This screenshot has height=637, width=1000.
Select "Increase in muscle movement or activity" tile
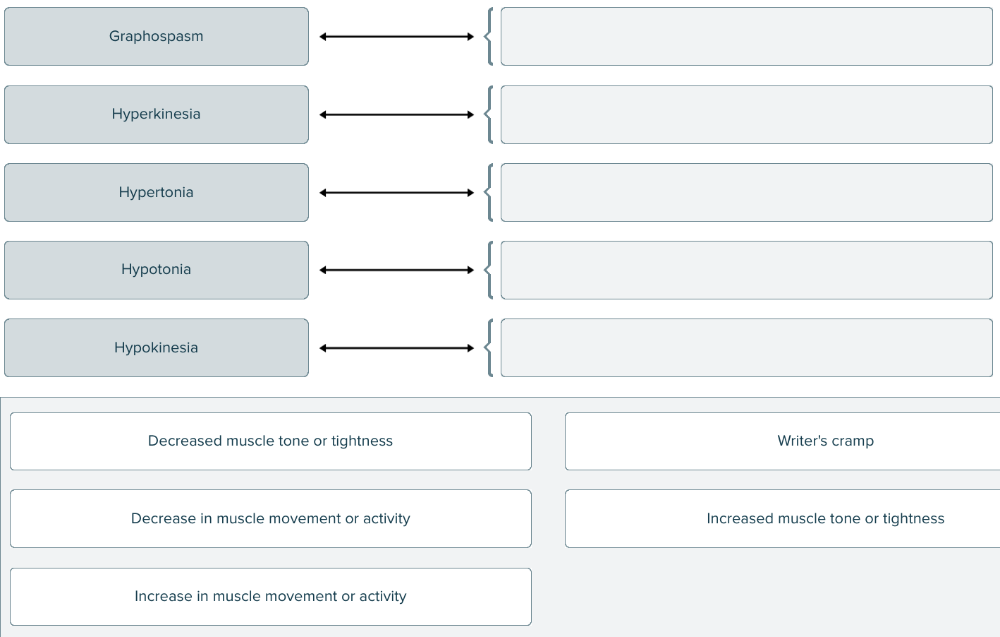270,596
